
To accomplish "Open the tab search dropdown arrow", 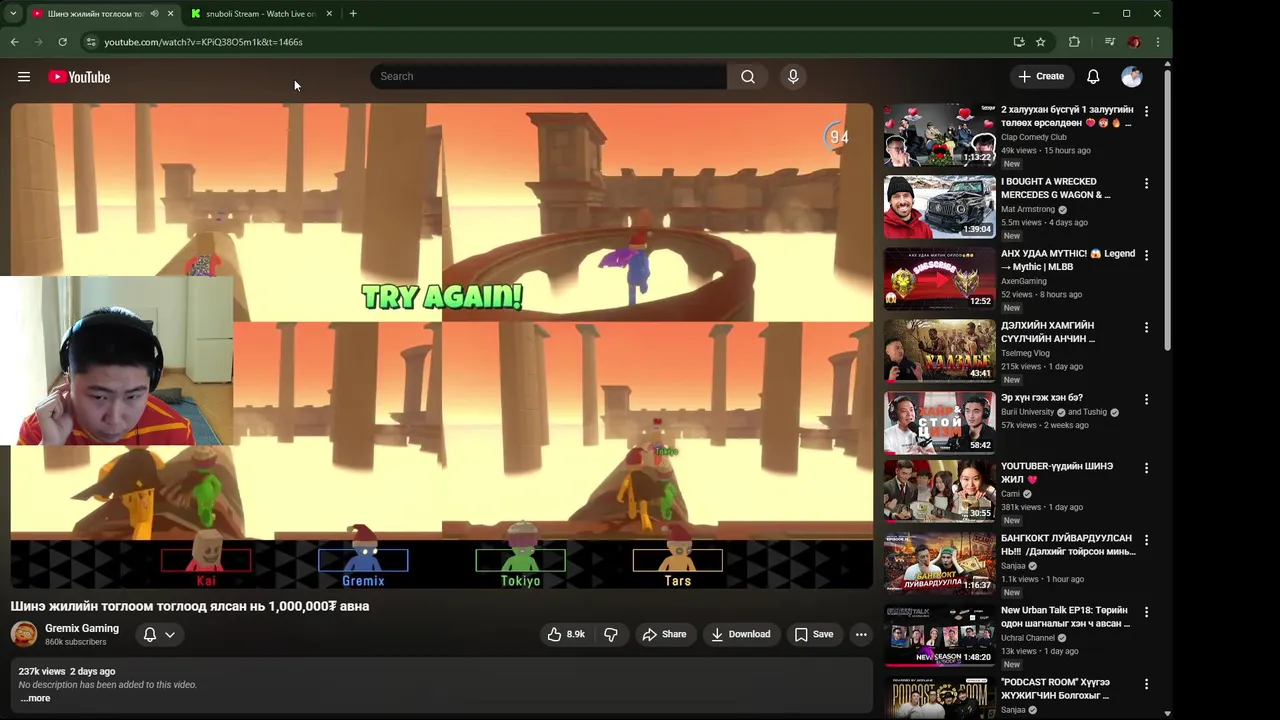I will pos(13,14).
